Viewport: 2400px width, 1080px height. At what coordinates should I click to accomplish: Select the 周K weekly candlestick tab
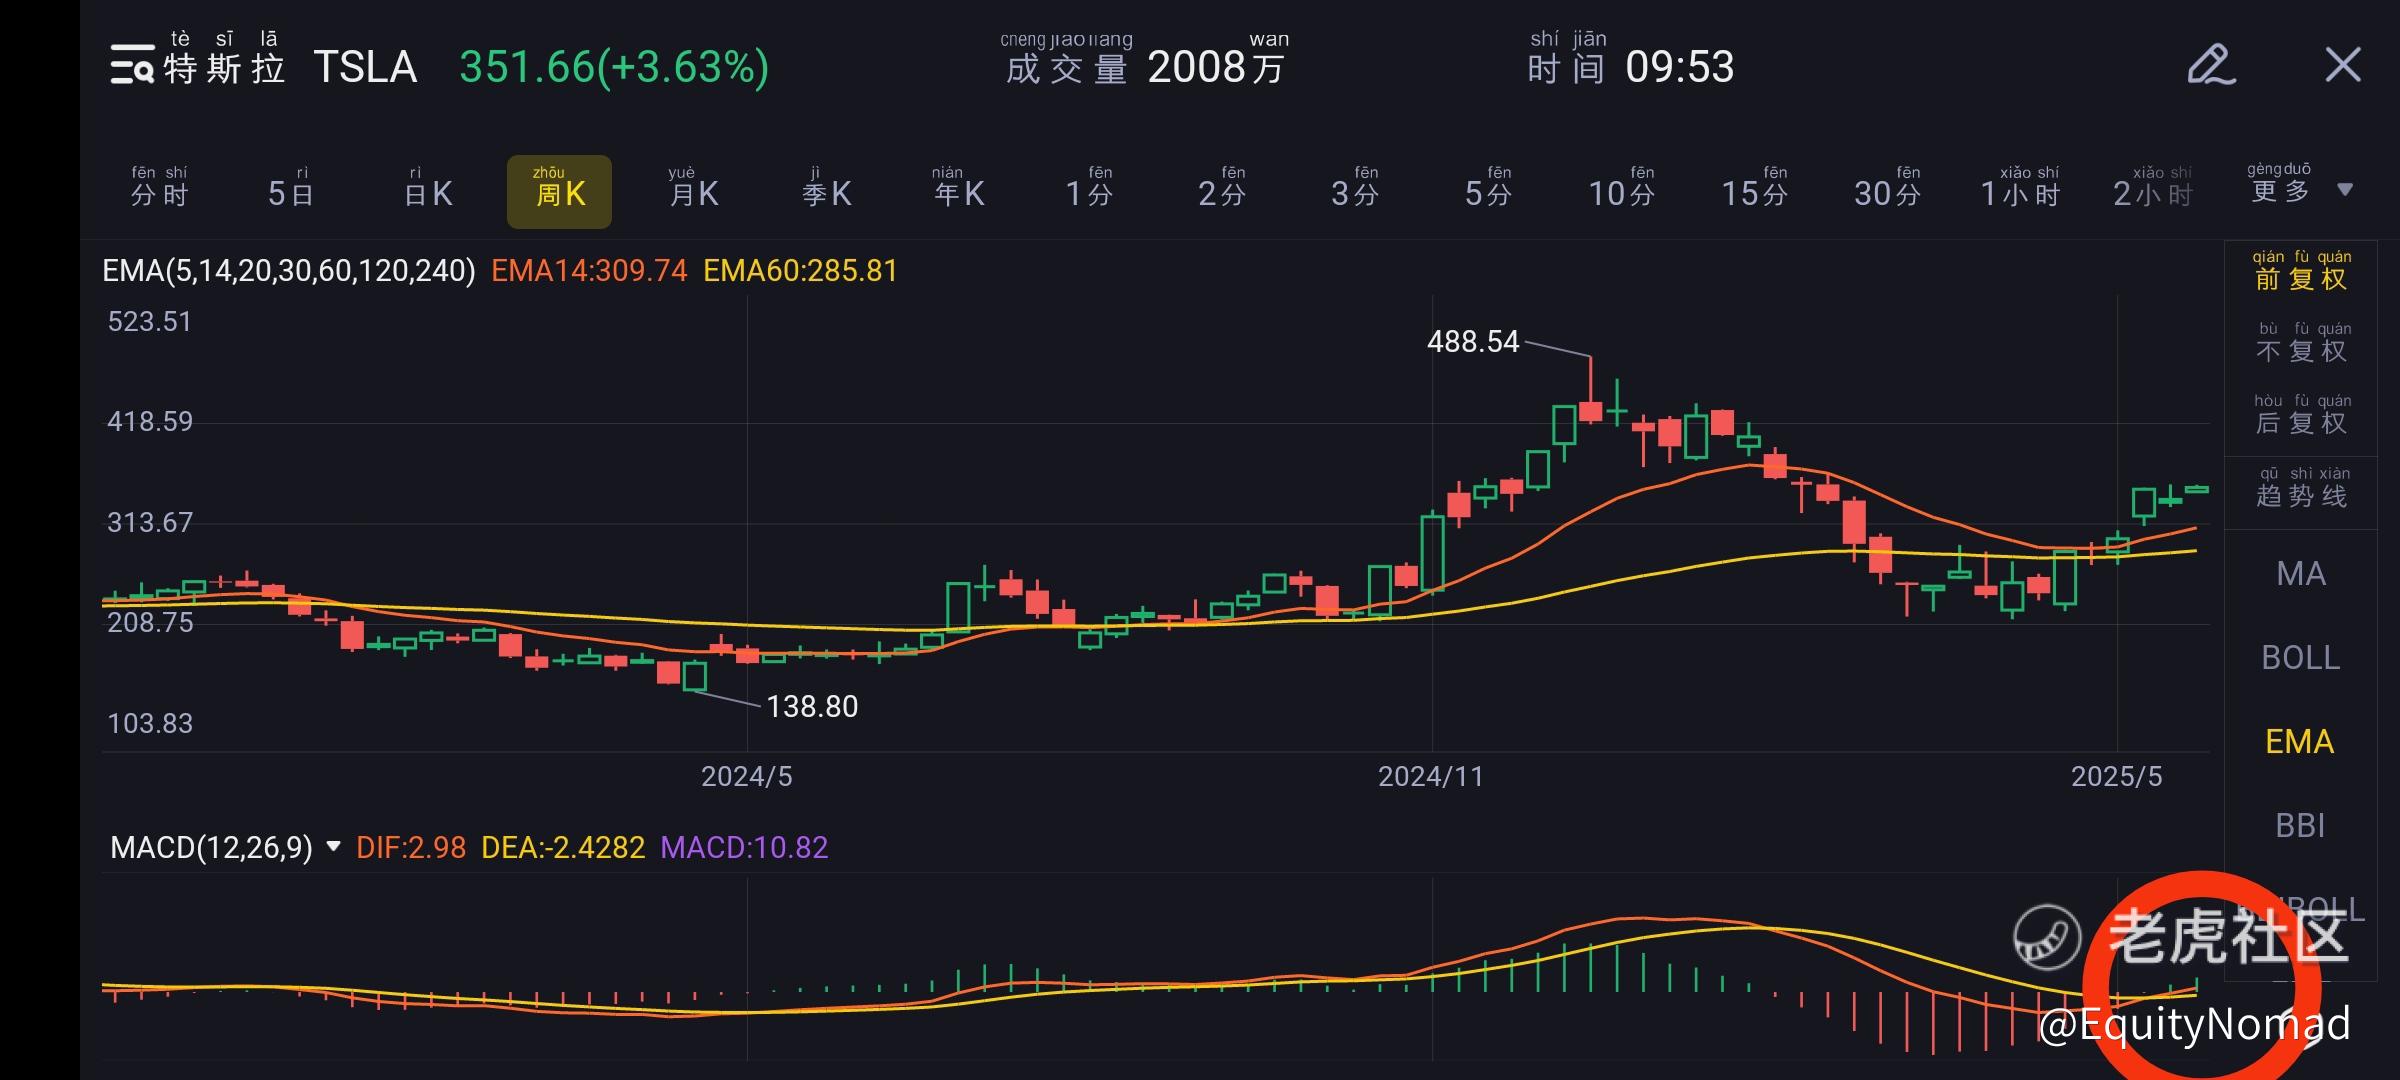pyautogui.click(x=559, y=191)
